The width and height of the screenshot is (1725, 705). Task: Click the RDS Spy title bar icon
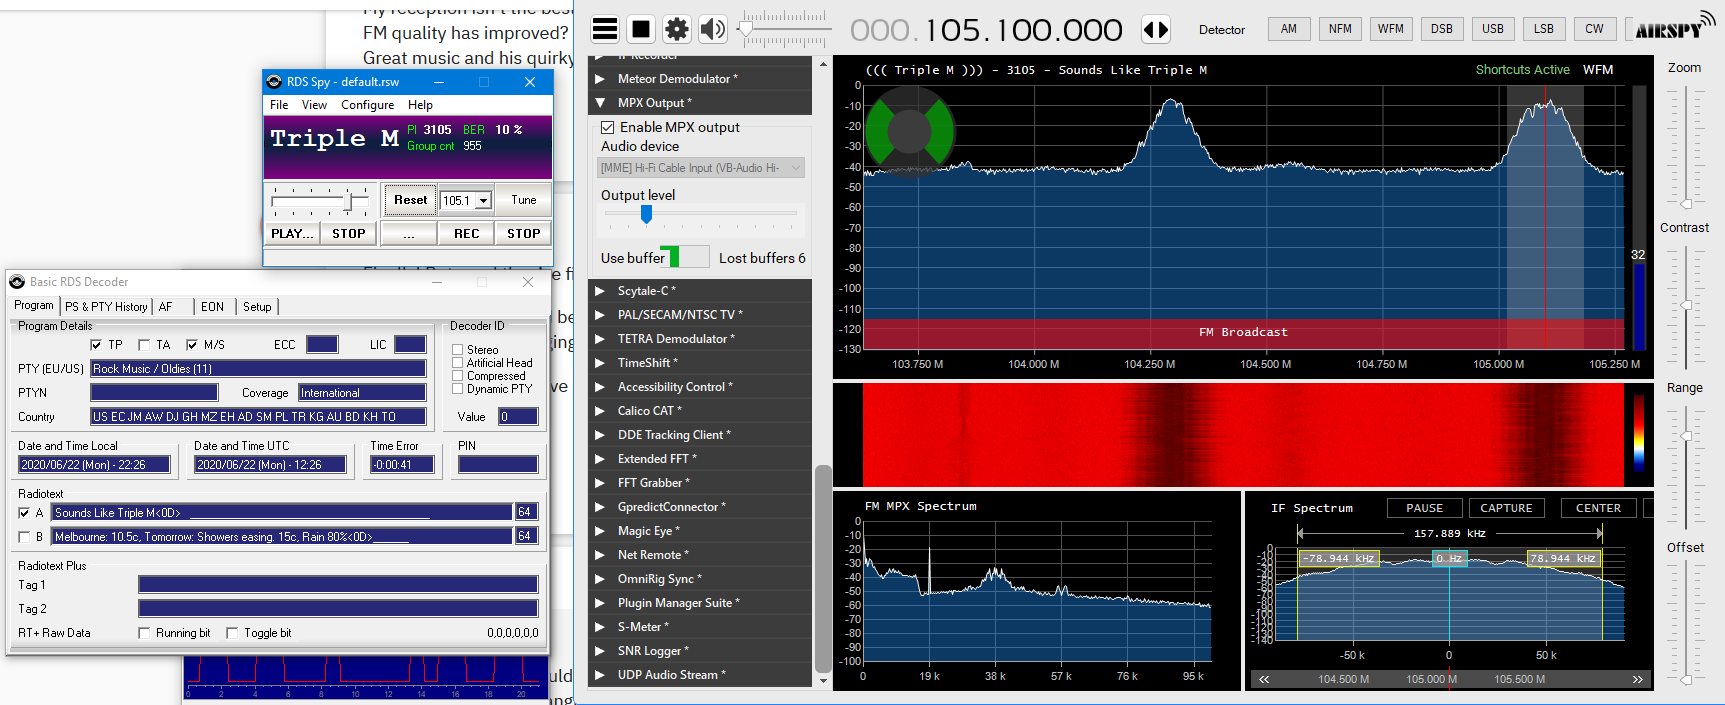[x=274, y=82]
